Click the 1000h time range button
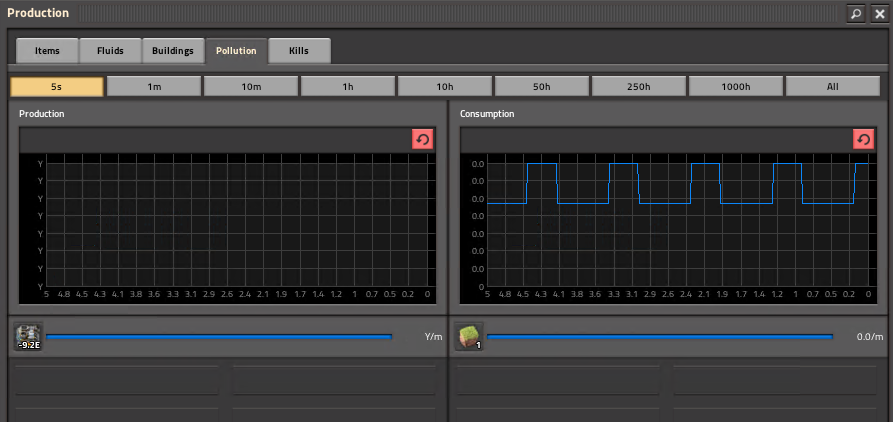This screenshot has width=893, height=422. click(736, 87)
